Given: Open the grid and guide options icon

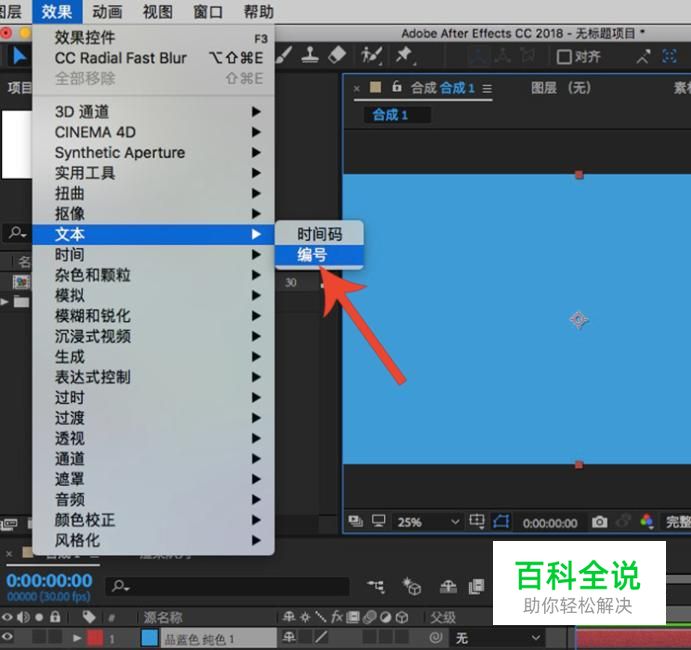Looking at the screenshot, I should (x=477, y=521).
